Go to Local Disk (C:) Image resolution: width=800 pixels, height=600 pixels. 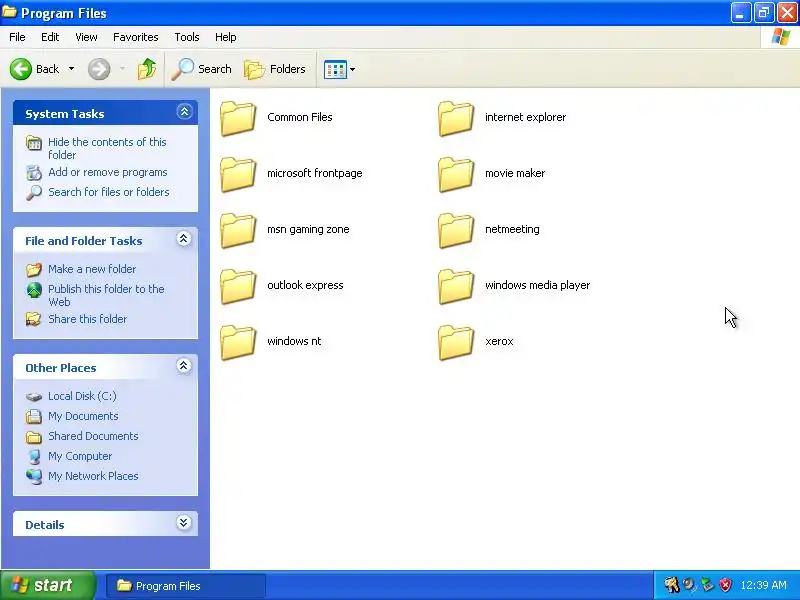(x=82, y=396)
